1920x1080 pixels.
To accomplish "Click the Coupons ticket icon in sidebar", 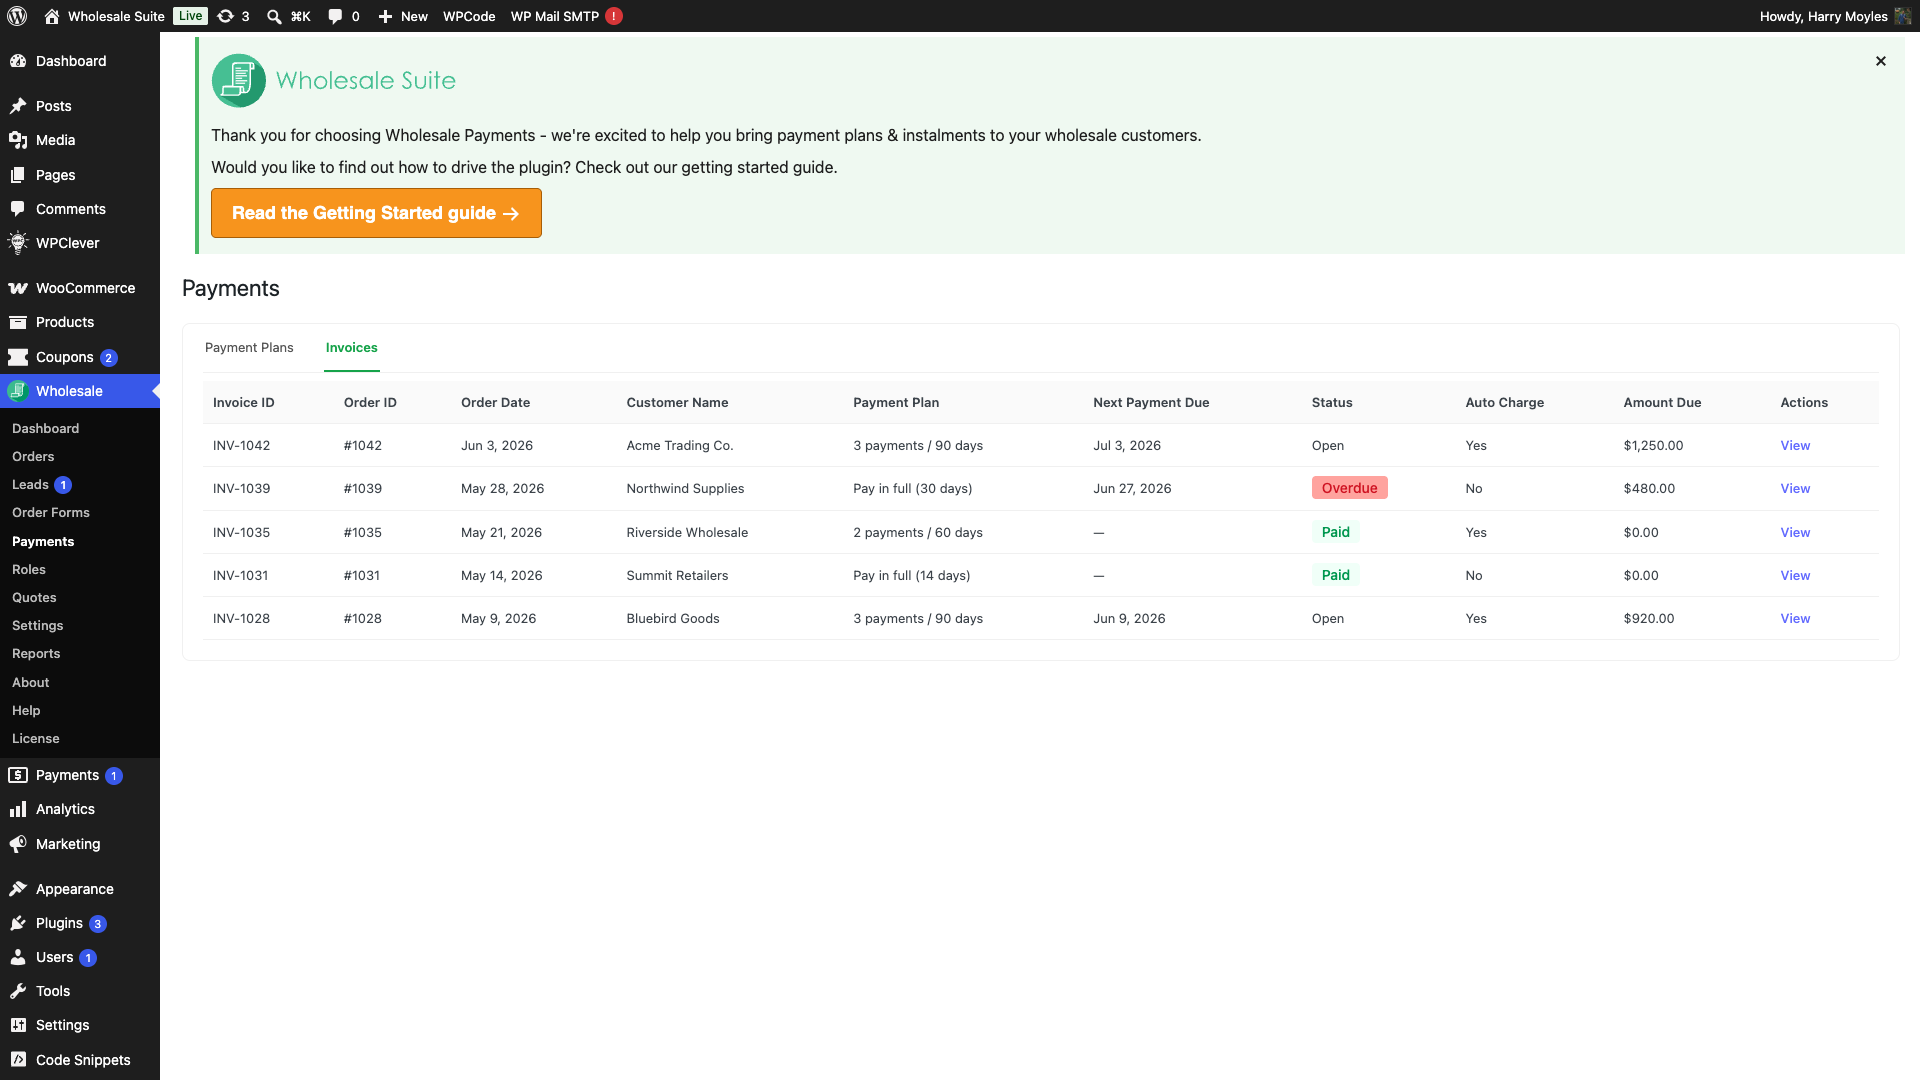I will pos(18,357).
